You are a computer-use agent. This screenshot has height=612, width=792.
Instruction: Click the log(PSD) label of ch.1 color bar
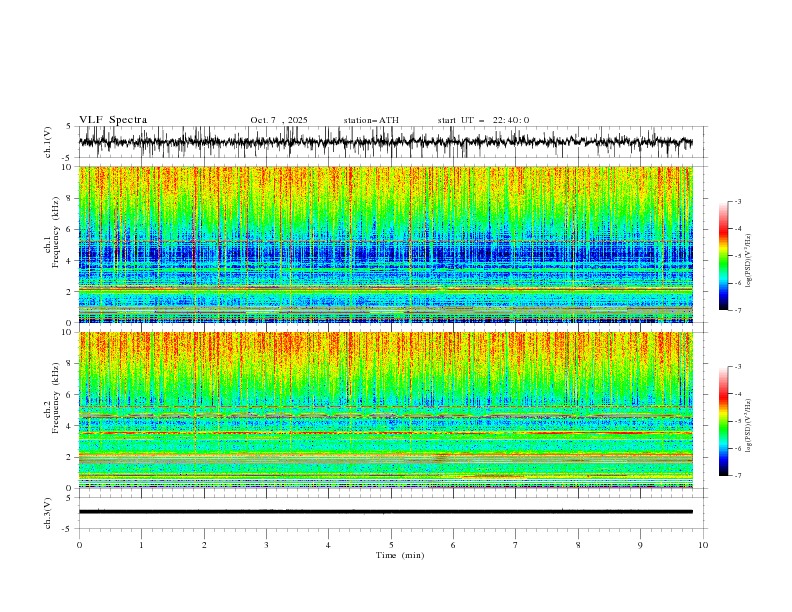click(x=748, y=261)
